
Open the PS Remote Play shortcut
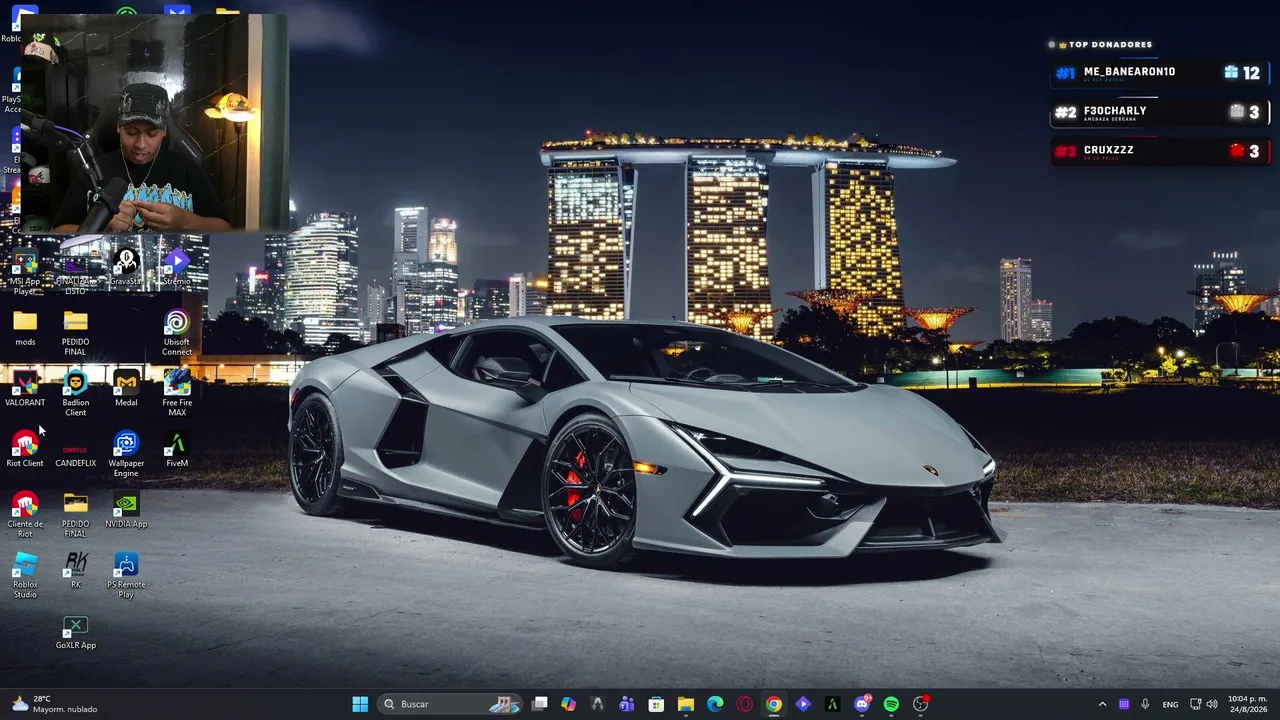click(126, 576)
